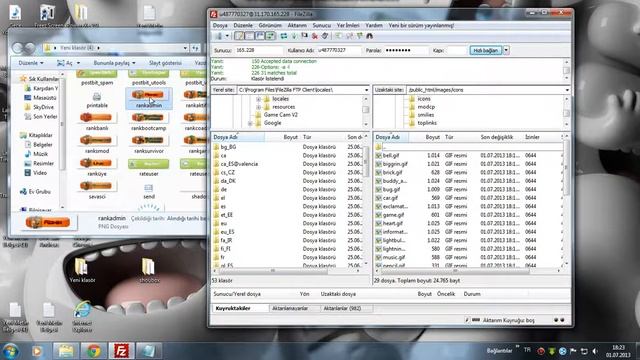Open Google Chrome from the taskbar
This screenshot has height=360, width=640.
[x=93, y=351]
